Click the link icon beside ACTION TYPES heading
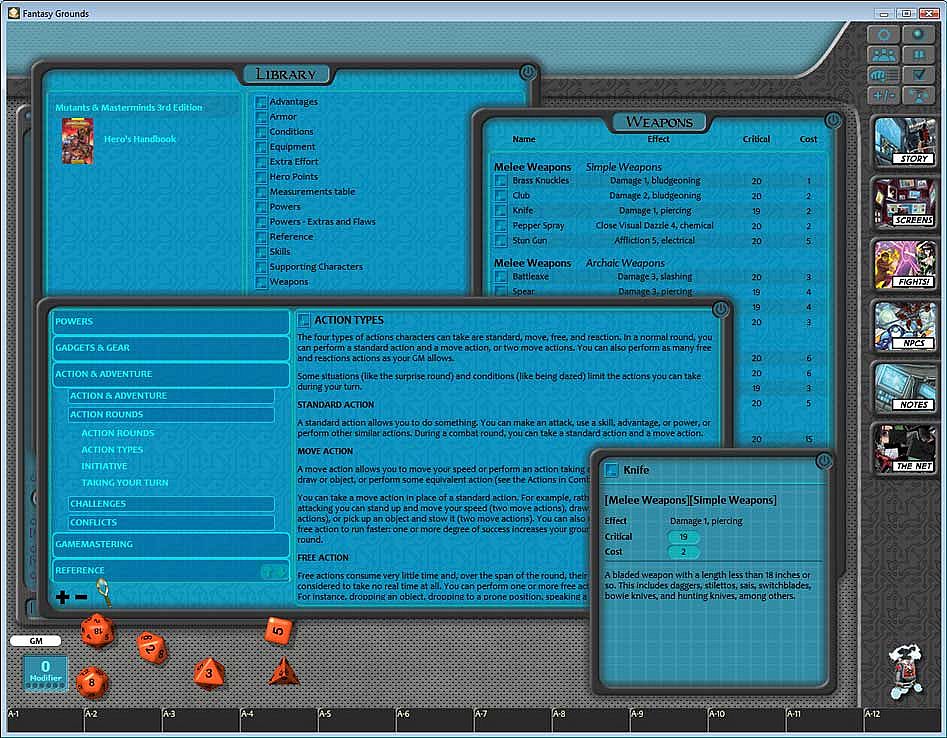Screen dimensions: 947x738 coord(304,320)
